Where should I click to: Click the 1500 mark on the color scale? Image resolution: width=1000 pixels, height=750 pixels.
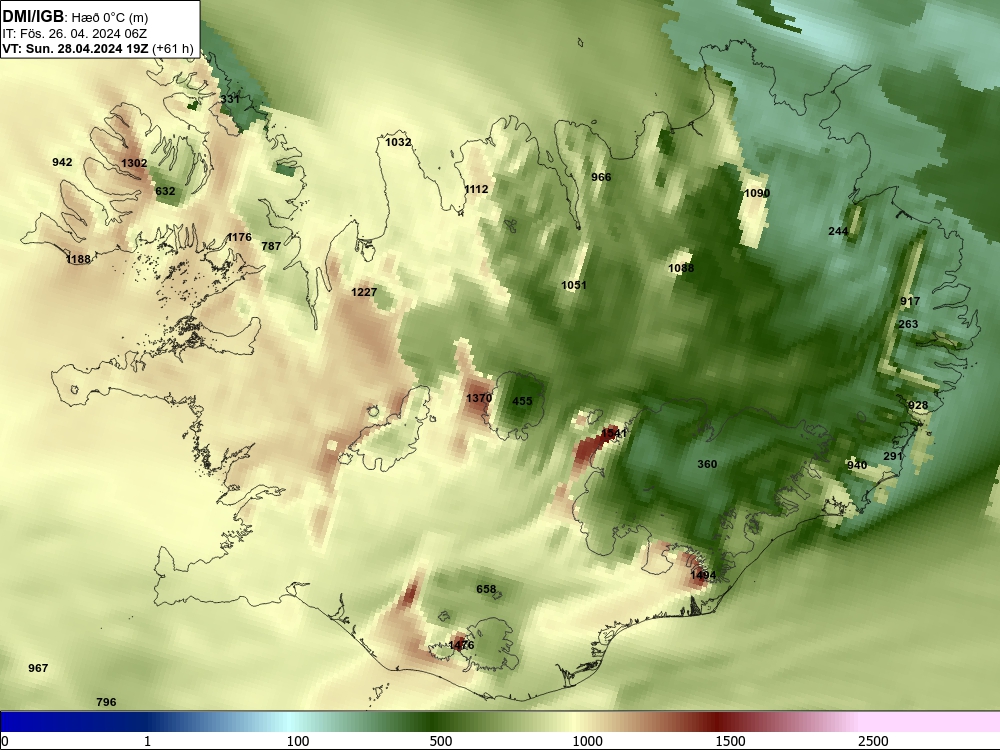(730, 741)
